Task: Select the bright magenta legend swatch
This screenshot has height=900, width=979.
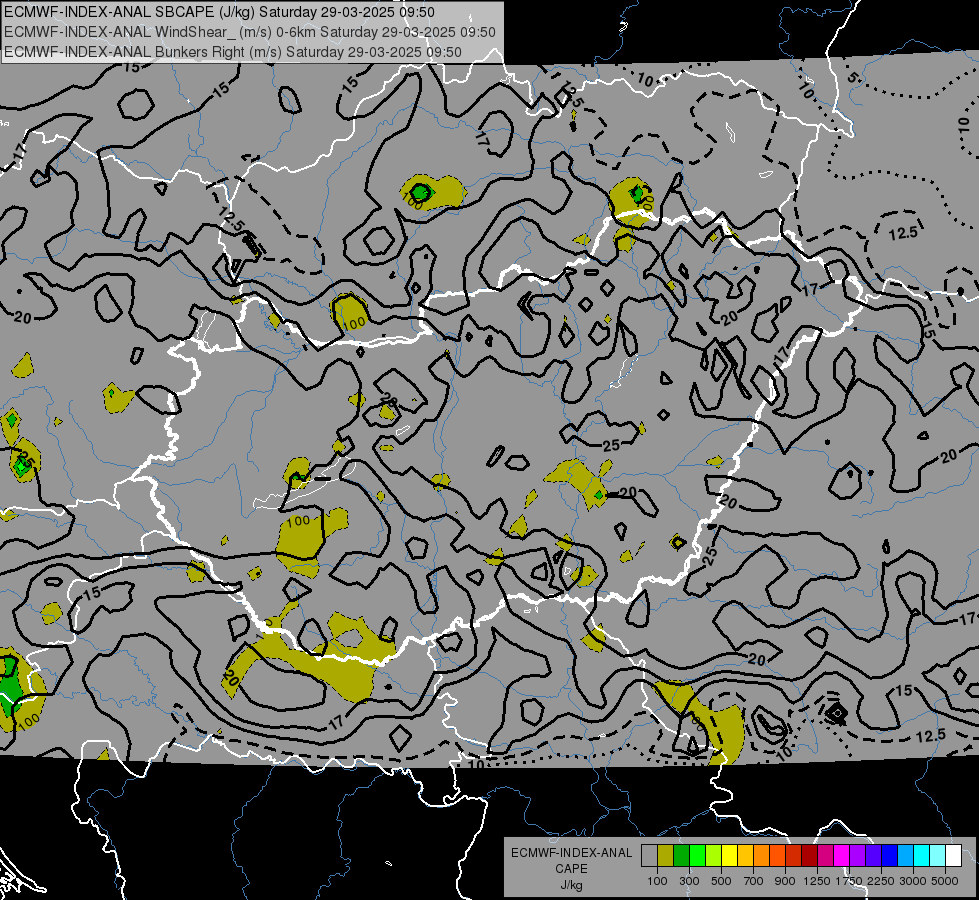Action: click(x=842, y=856)
